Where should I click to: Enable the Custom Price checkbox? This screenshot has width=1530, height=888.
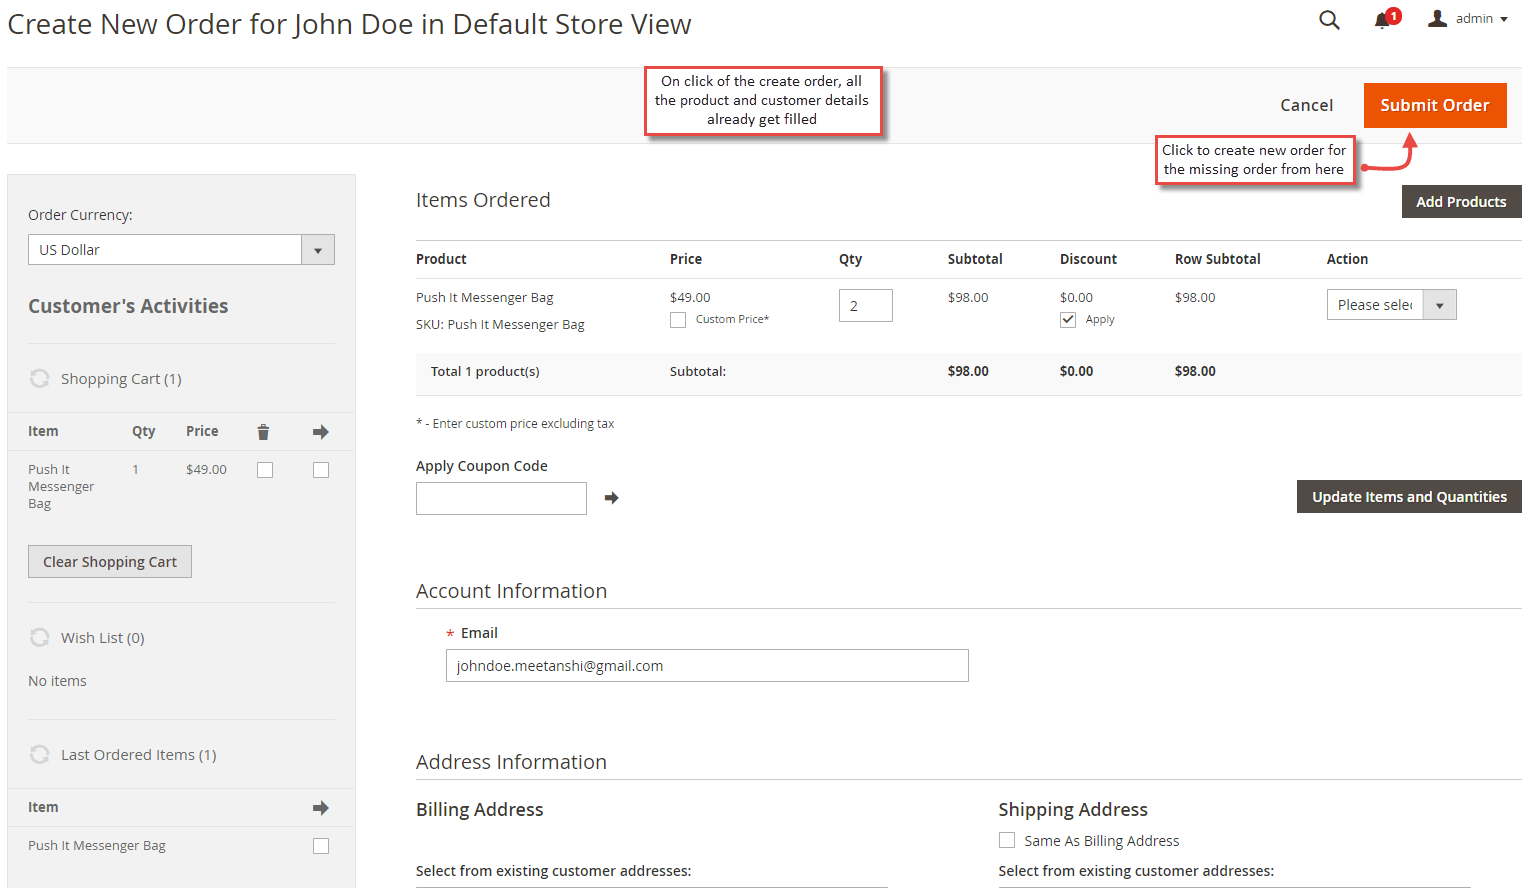point(678,319)
